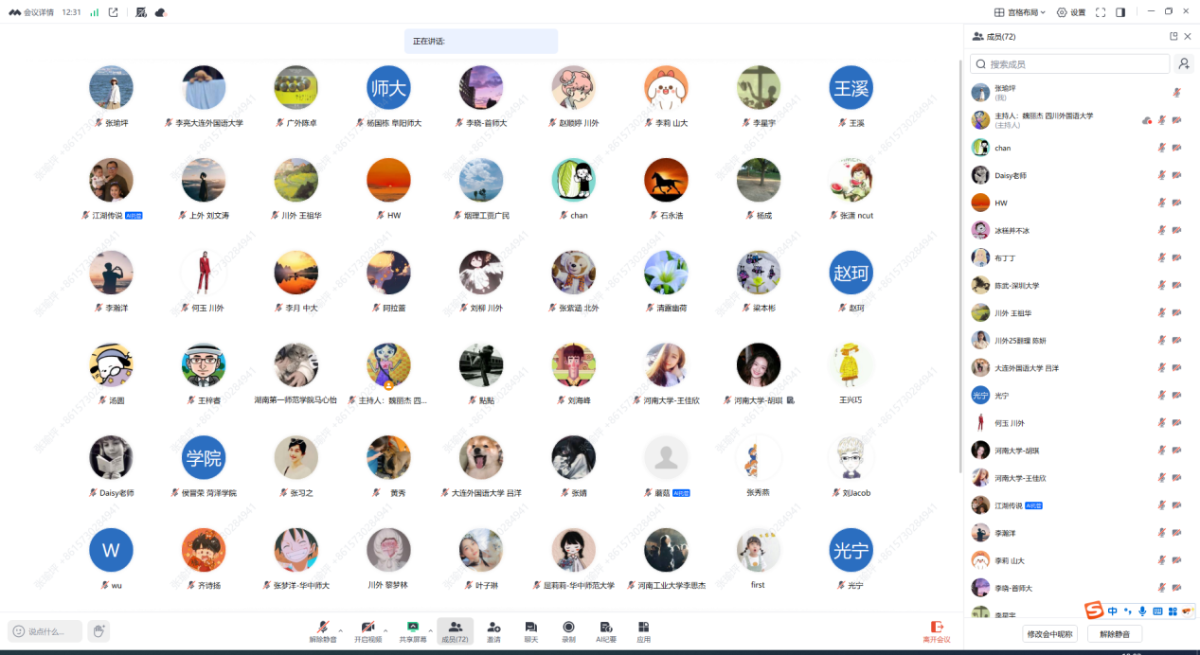Screen dimensions: 1200x655
Task: Open AI纪要 meeting notes
Action: pos(606,630)
